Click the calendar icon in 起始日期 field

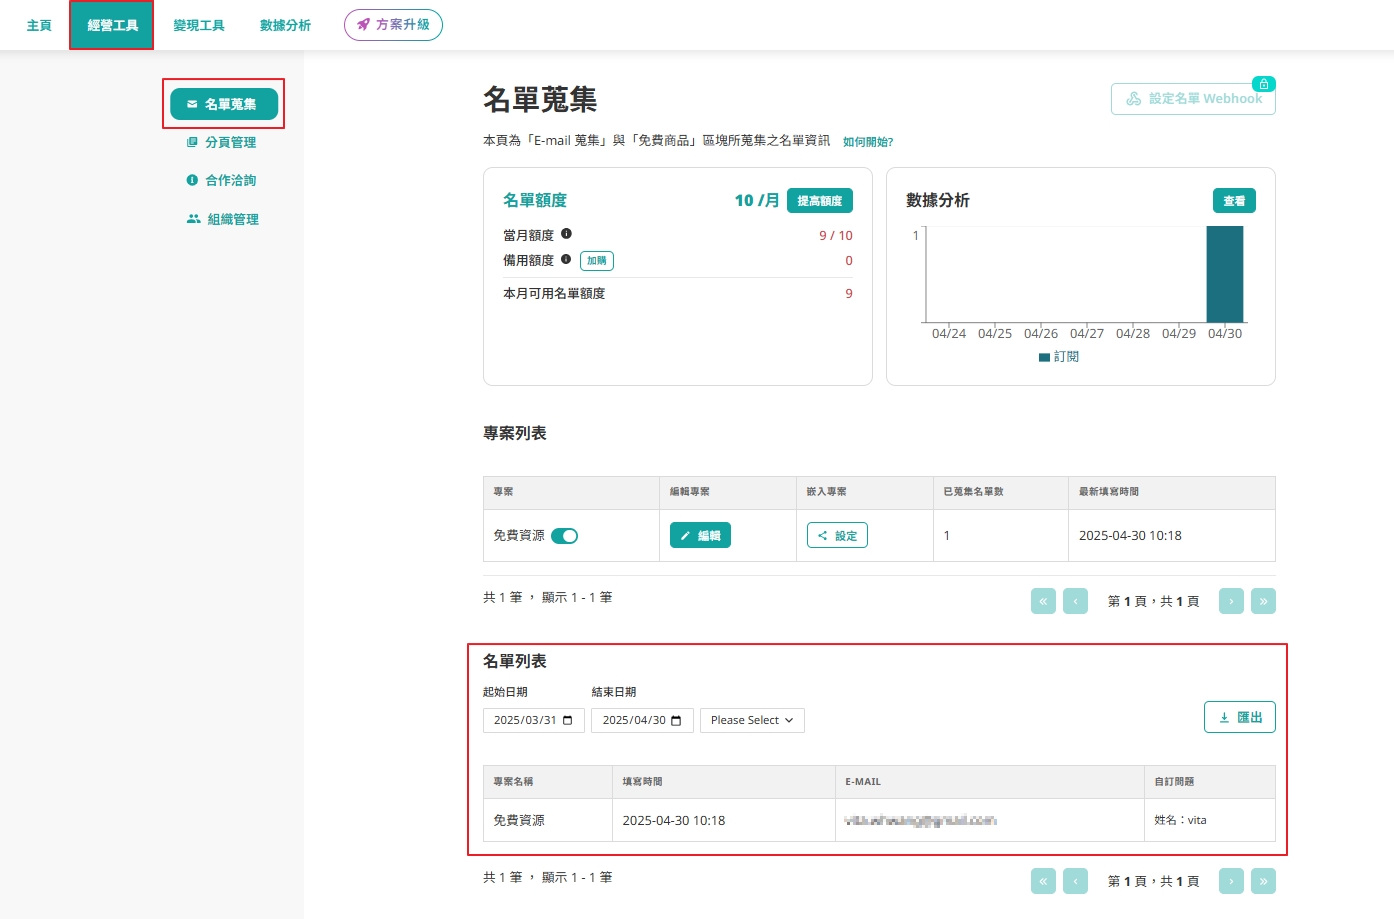(x=568, y=720)
